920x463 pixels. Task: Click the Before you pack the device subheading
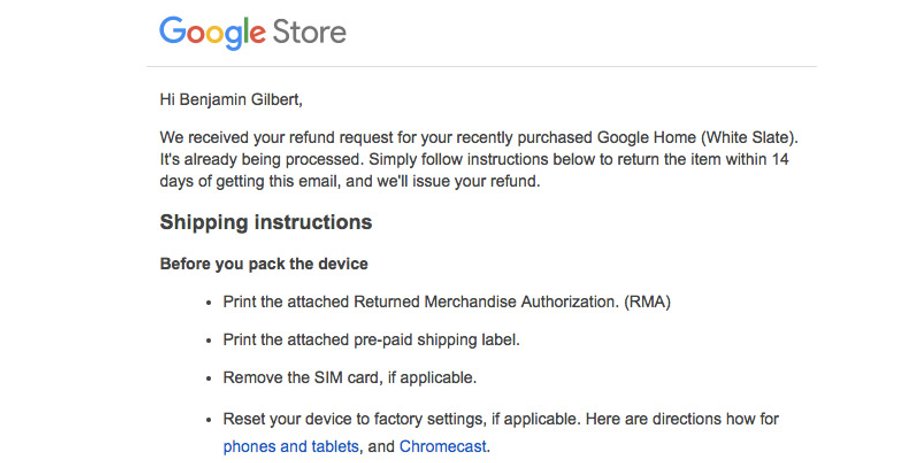click(x=263, y=264)
